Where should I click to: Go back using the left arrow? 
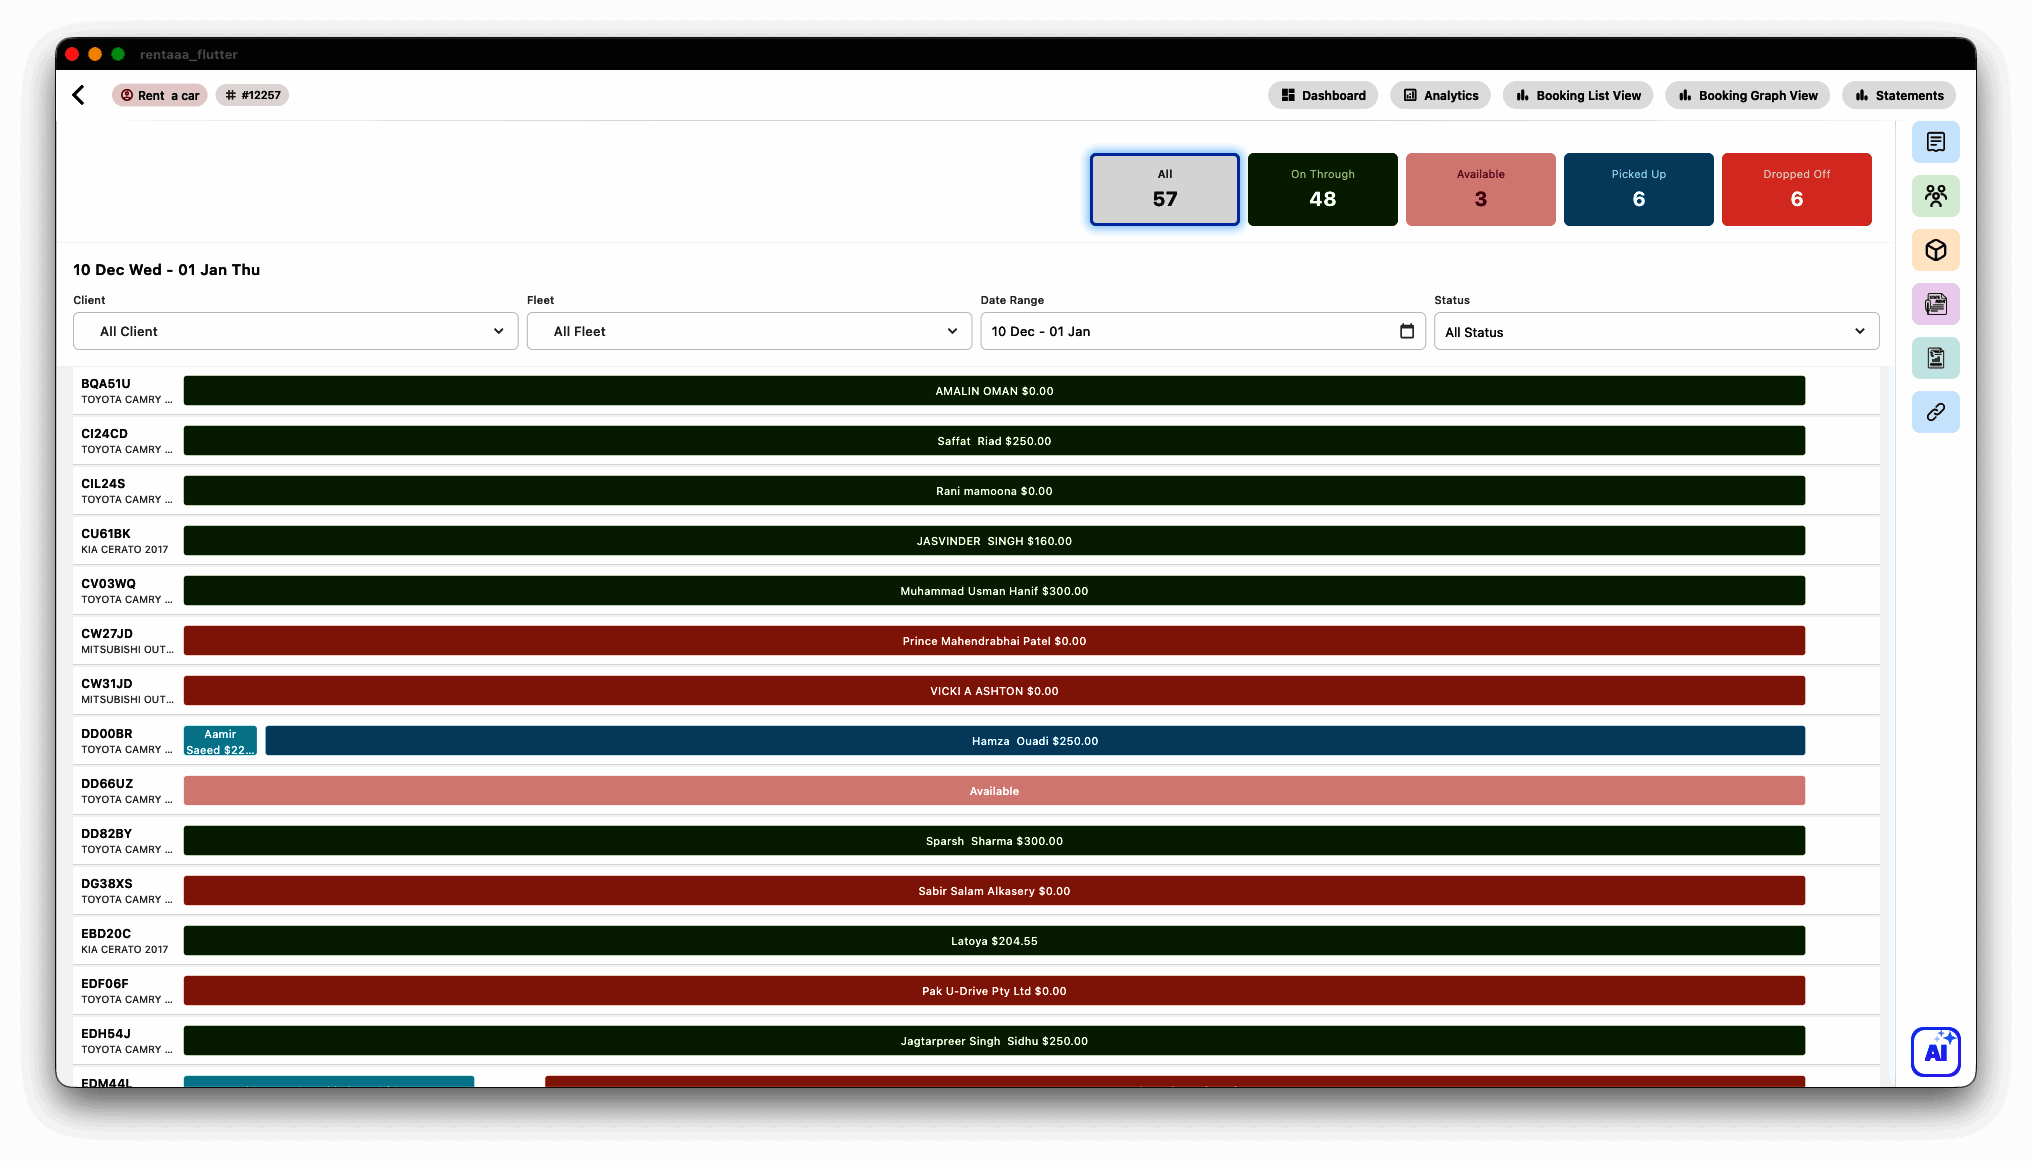[79, 95]
